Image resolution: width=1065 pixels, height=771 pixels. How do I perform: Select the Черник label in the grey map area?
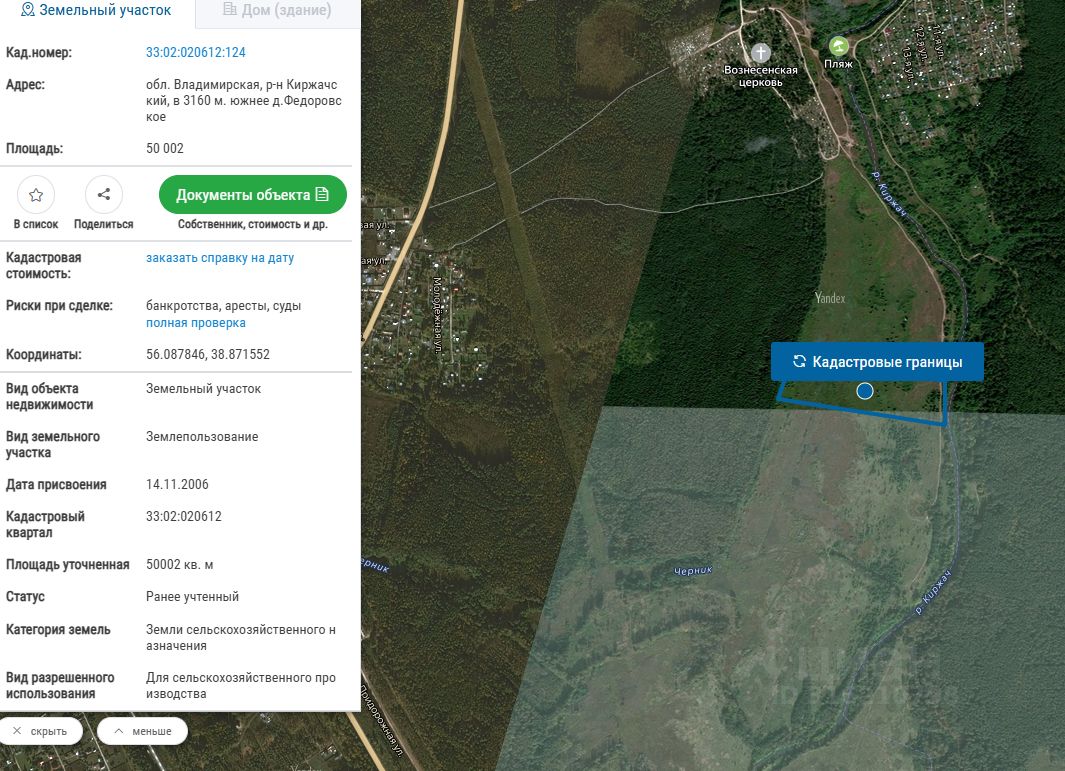click(x=693, y=571)
